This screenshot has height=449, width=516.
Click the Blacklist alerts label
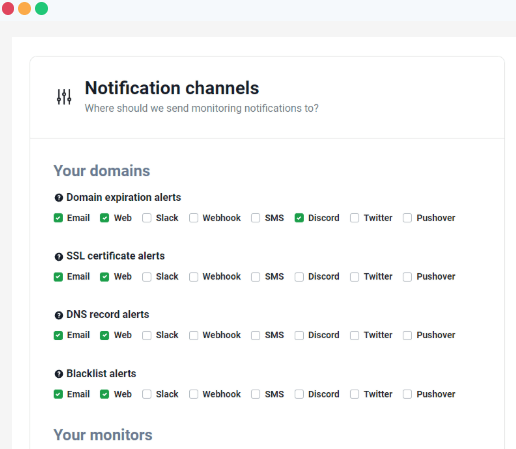[x=101, y=373]
